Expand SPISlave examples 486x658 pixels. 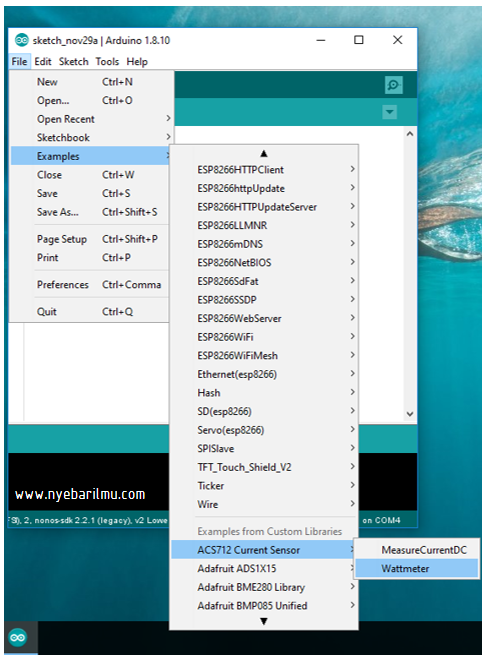coord(264,449)
